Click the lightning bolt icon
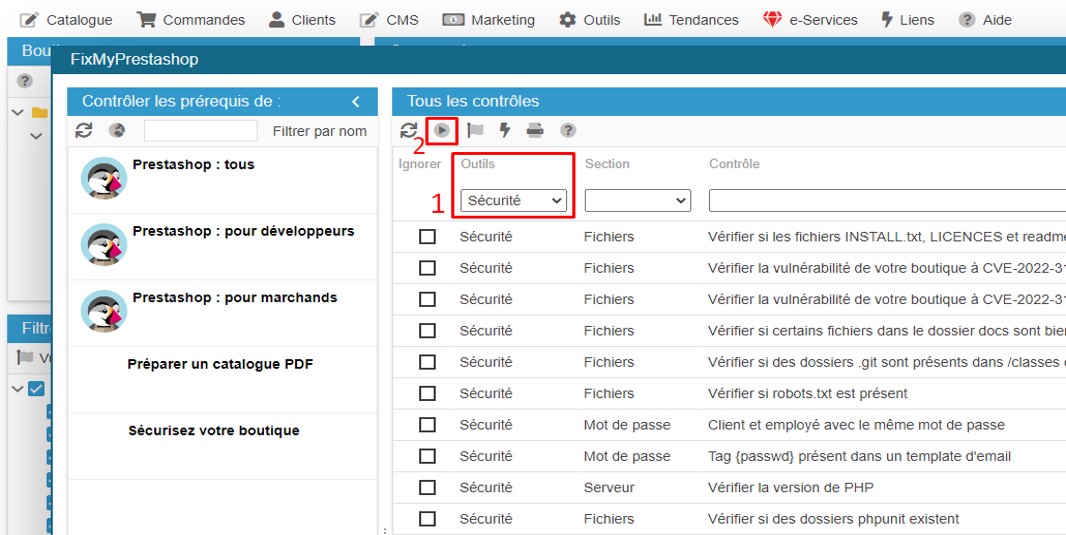The image size is (1066, 535). tap(505, 130)
